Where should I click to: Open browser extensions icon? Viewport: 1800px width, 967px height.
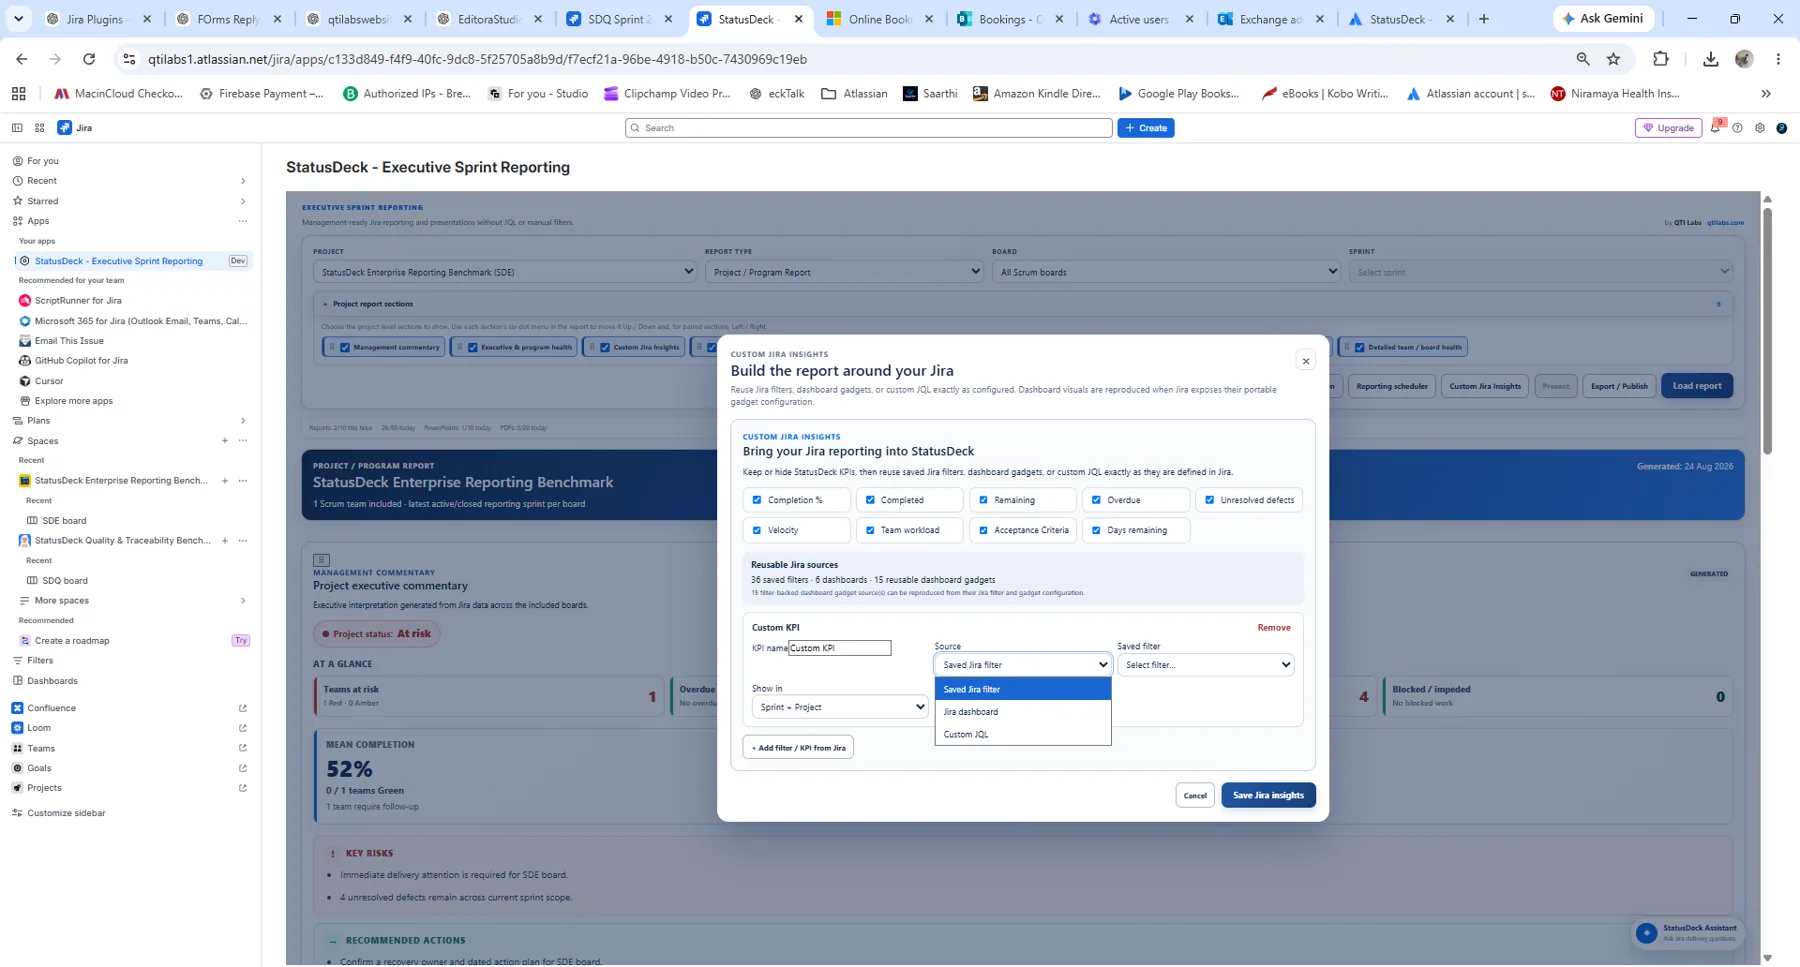pos(1661,59)
